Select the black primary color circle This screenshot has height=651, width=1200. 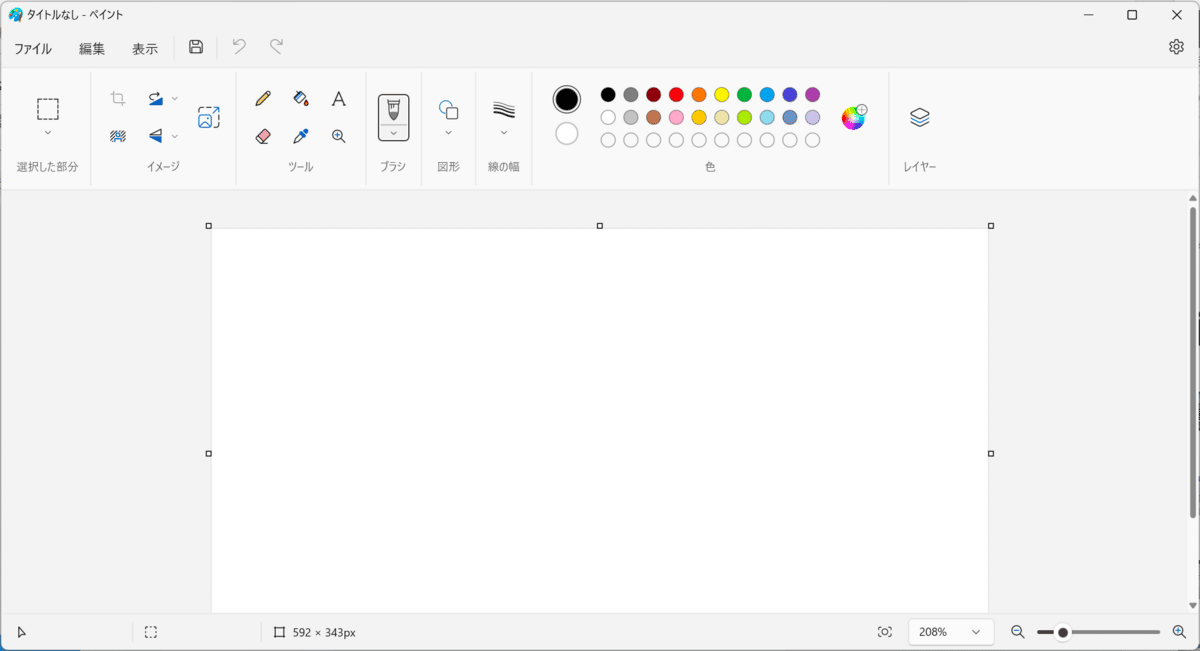567,99
